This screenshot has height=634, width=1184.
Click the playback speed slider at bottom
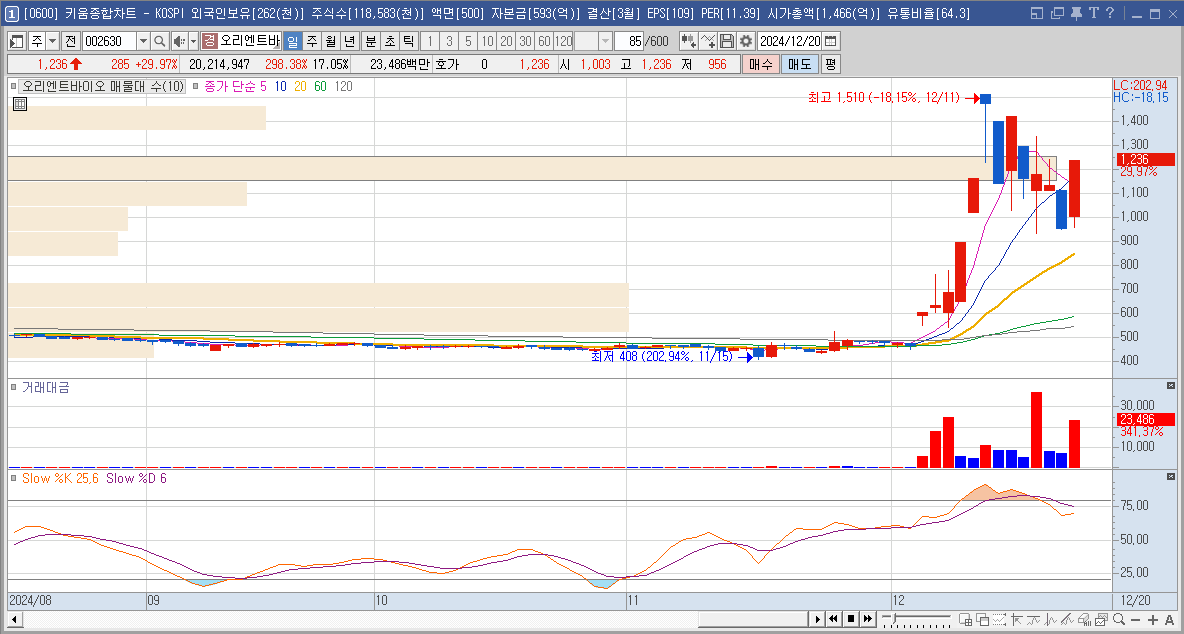click(x=916, y=620)
